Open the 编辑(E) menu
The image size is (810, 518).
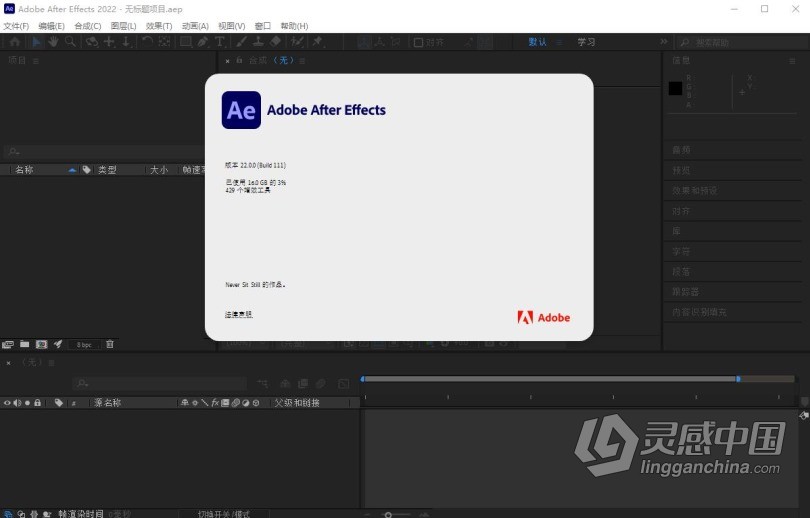pyautogui.click(x=52, y=26)
